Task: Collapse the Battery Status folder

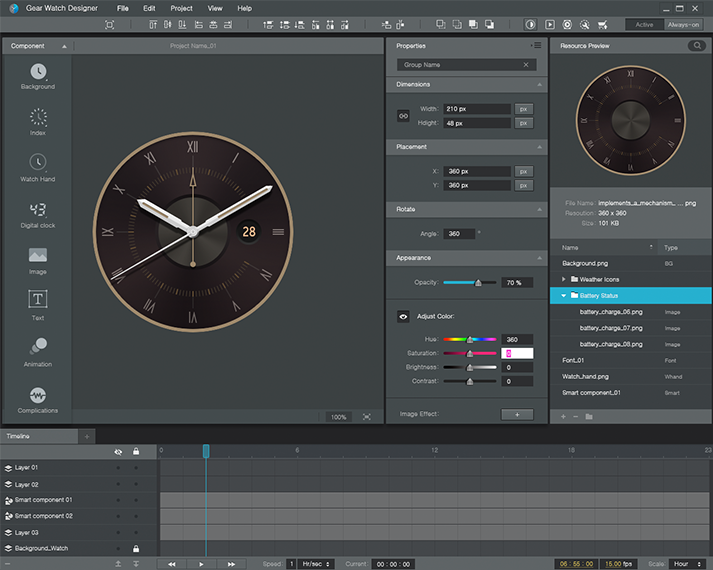Action: click(x=564, y=296)
